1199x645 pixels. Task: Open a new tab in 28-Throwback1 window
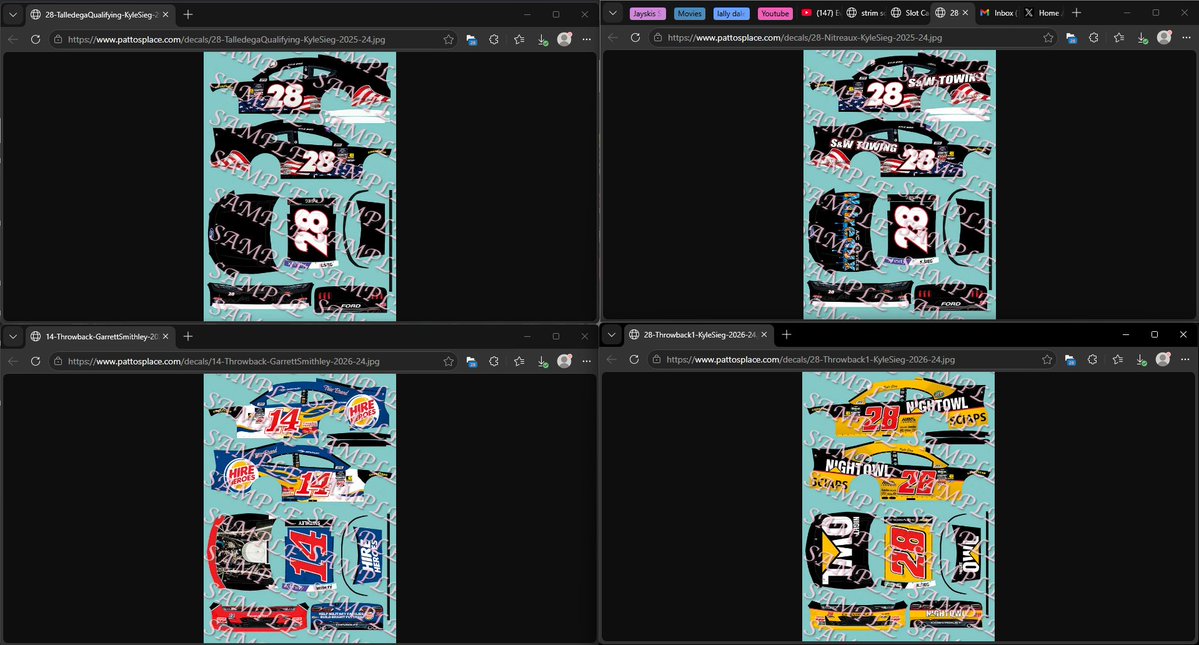[x=786, y=335]
